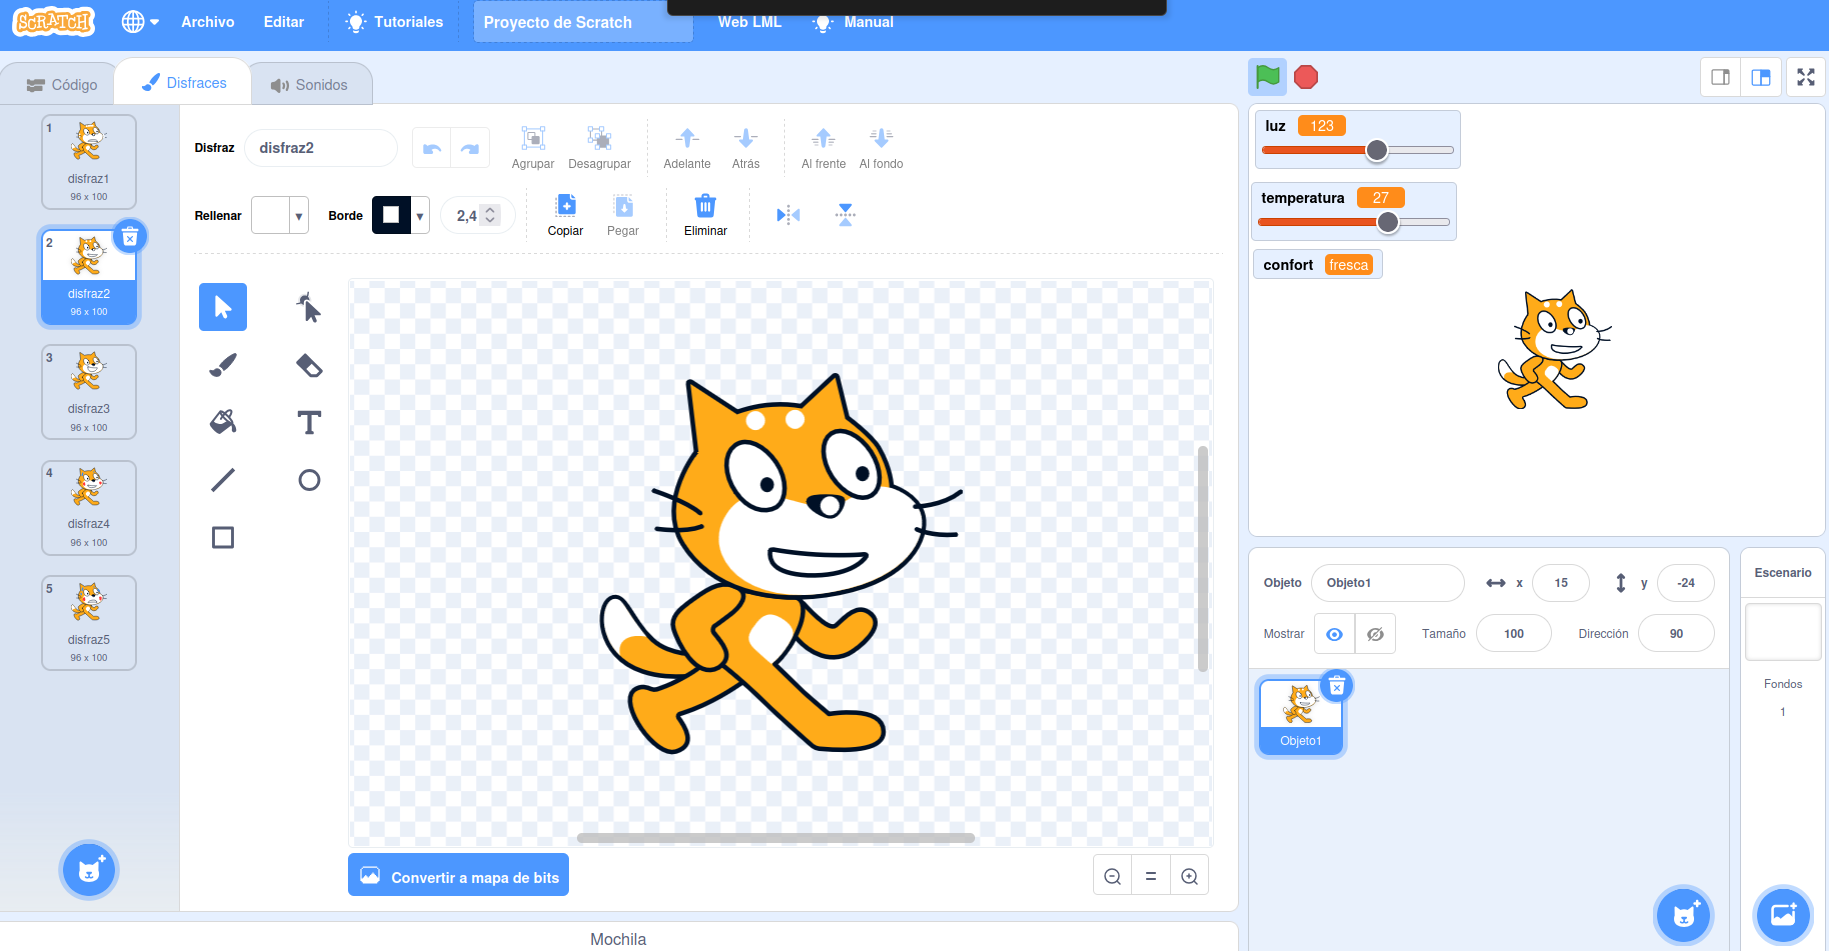Viewport: 1829px width, 951px height.
Task: Select the Text tool
Action: (x=309, y=422)
